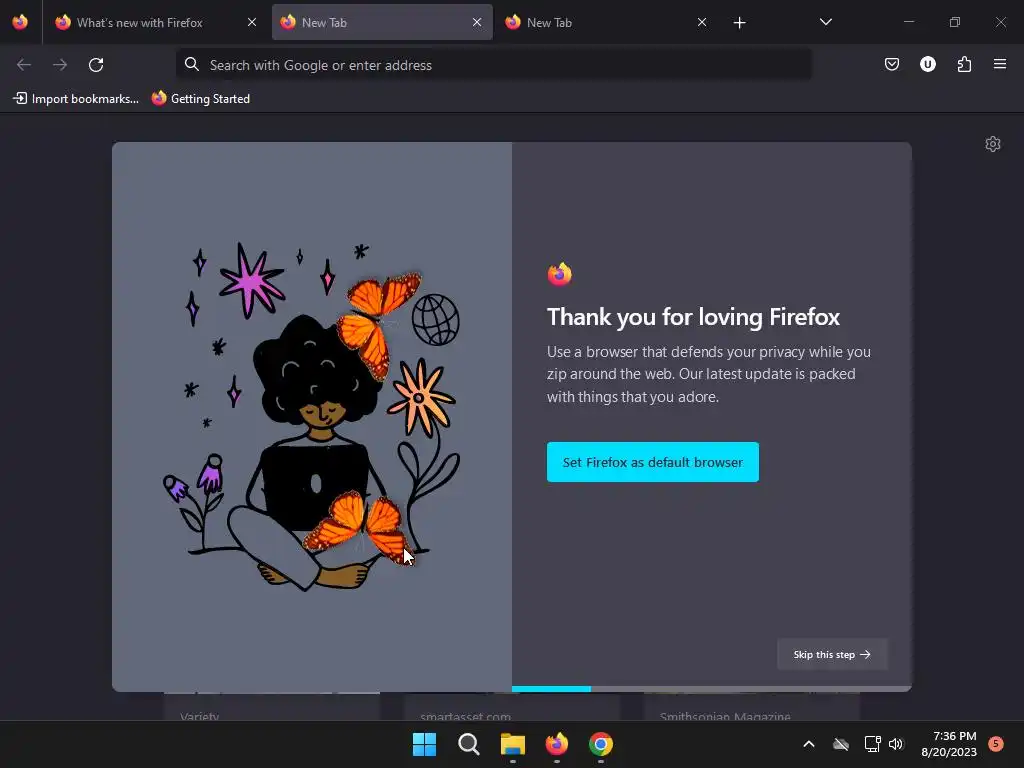1024x768 pixels.
Task: Open notification badge showing 5
Action: coord(995,743)
